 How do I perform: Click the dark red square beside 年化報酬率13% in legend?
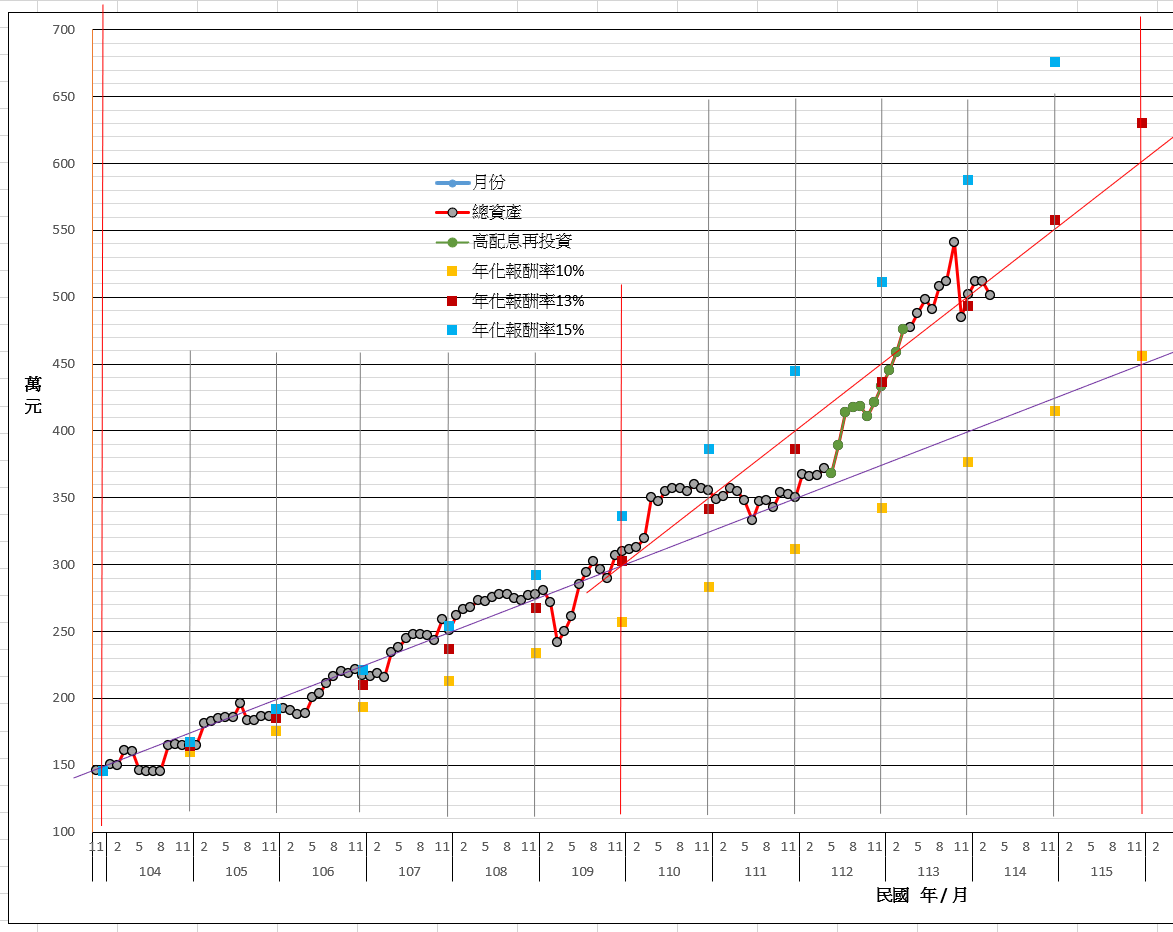(x=452, y=301)
